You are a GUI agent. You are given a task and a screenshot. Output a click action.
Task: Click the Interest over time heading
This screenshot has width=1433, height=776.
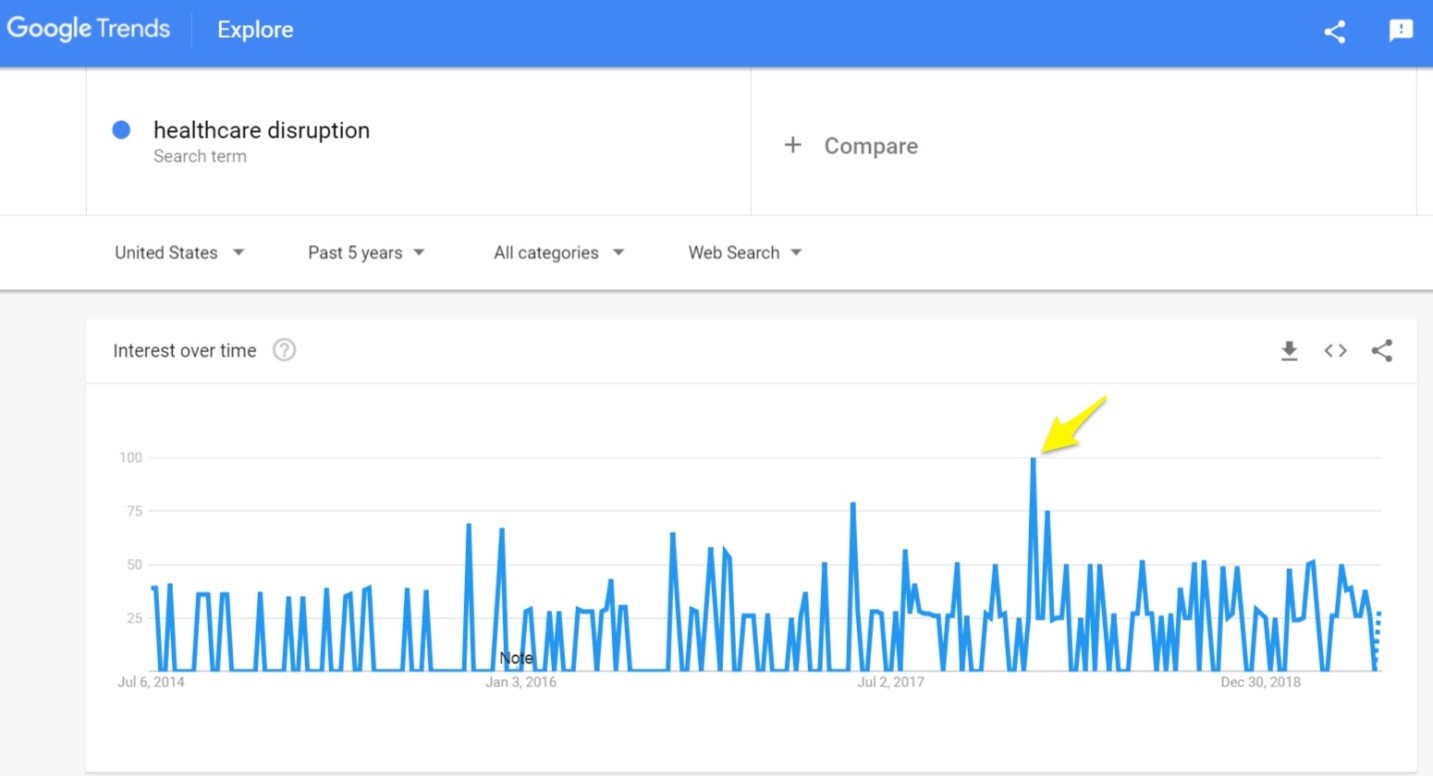click(185, 351)
